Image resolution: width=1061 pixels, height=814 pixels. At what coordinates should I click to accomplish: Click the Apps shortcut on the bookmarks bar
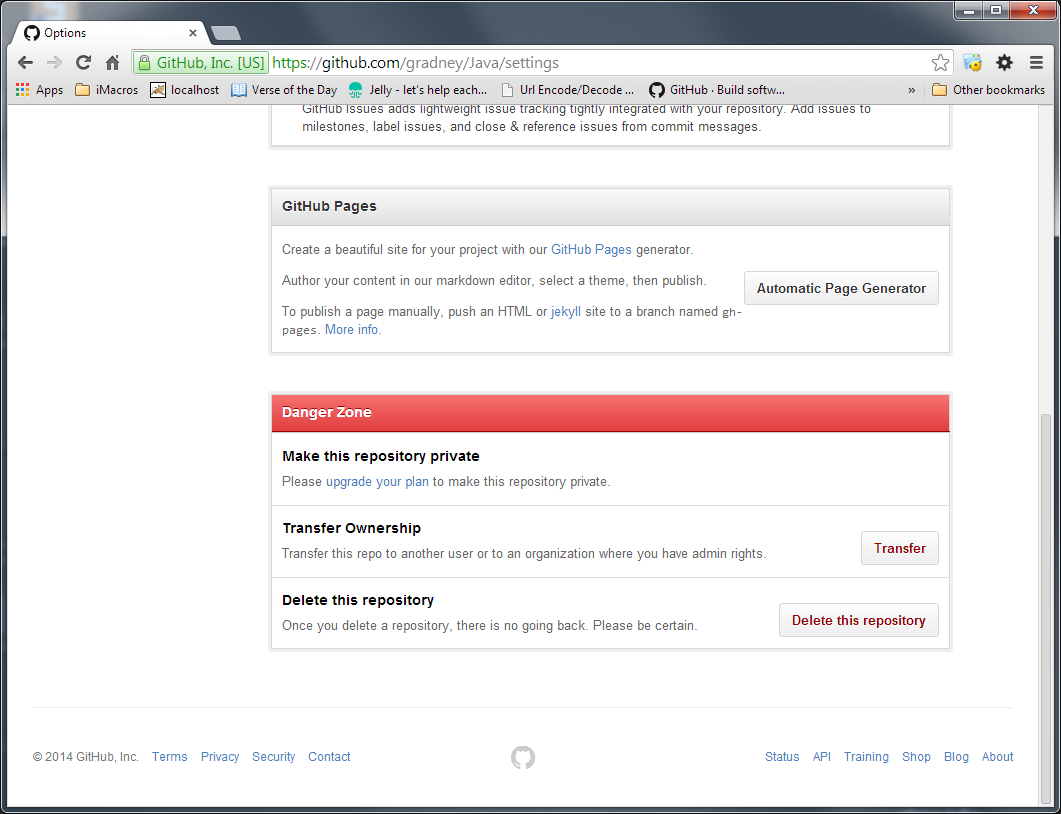37,89
